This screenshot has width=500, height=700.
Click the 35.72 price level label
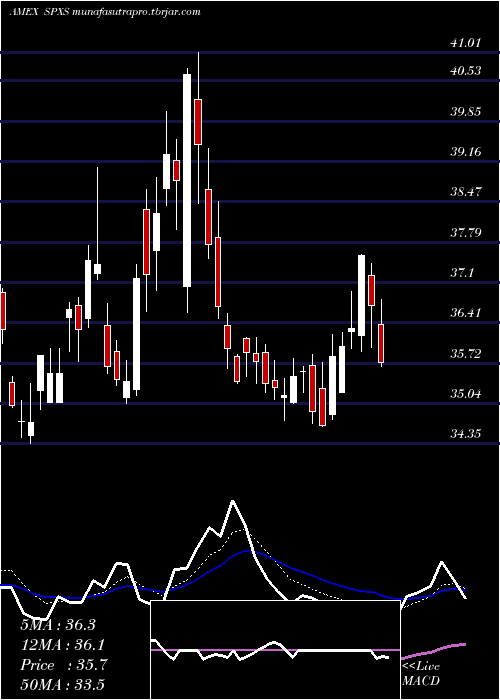pyautogui.click(x=466, y=354)
